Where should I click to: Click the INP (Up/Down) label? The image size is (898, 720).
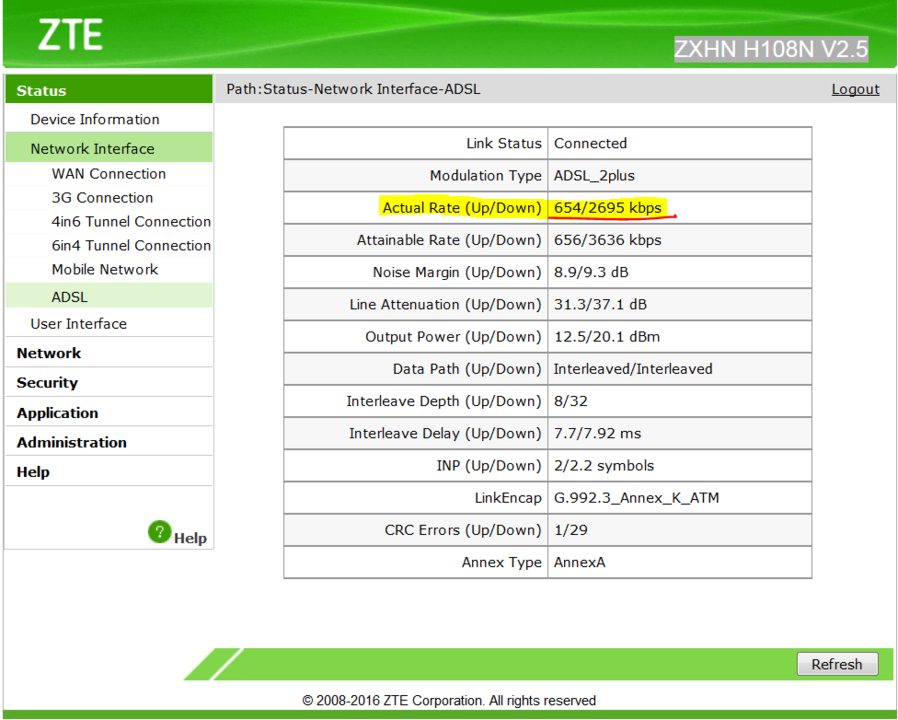(x=489, y=466)
